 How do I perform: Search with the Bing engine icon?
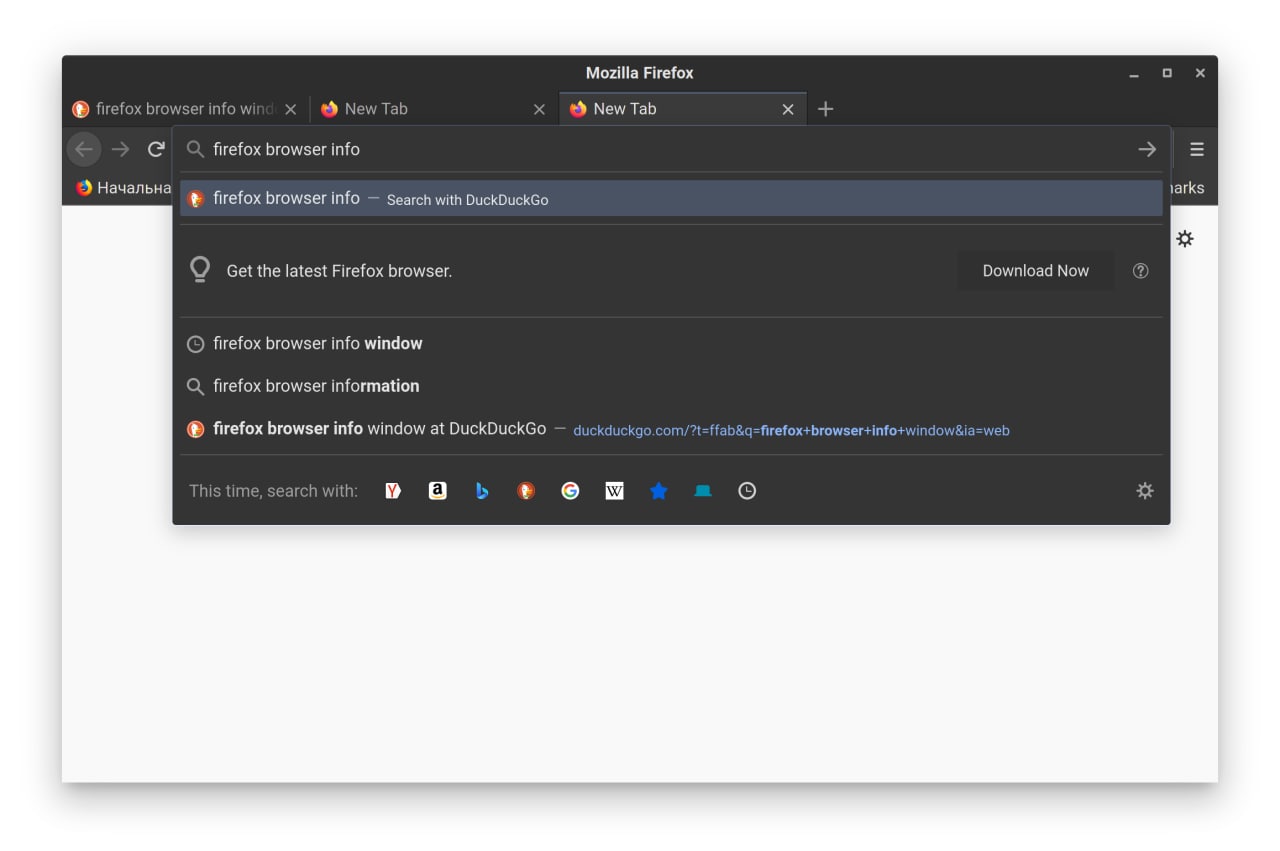click(482, 491)
